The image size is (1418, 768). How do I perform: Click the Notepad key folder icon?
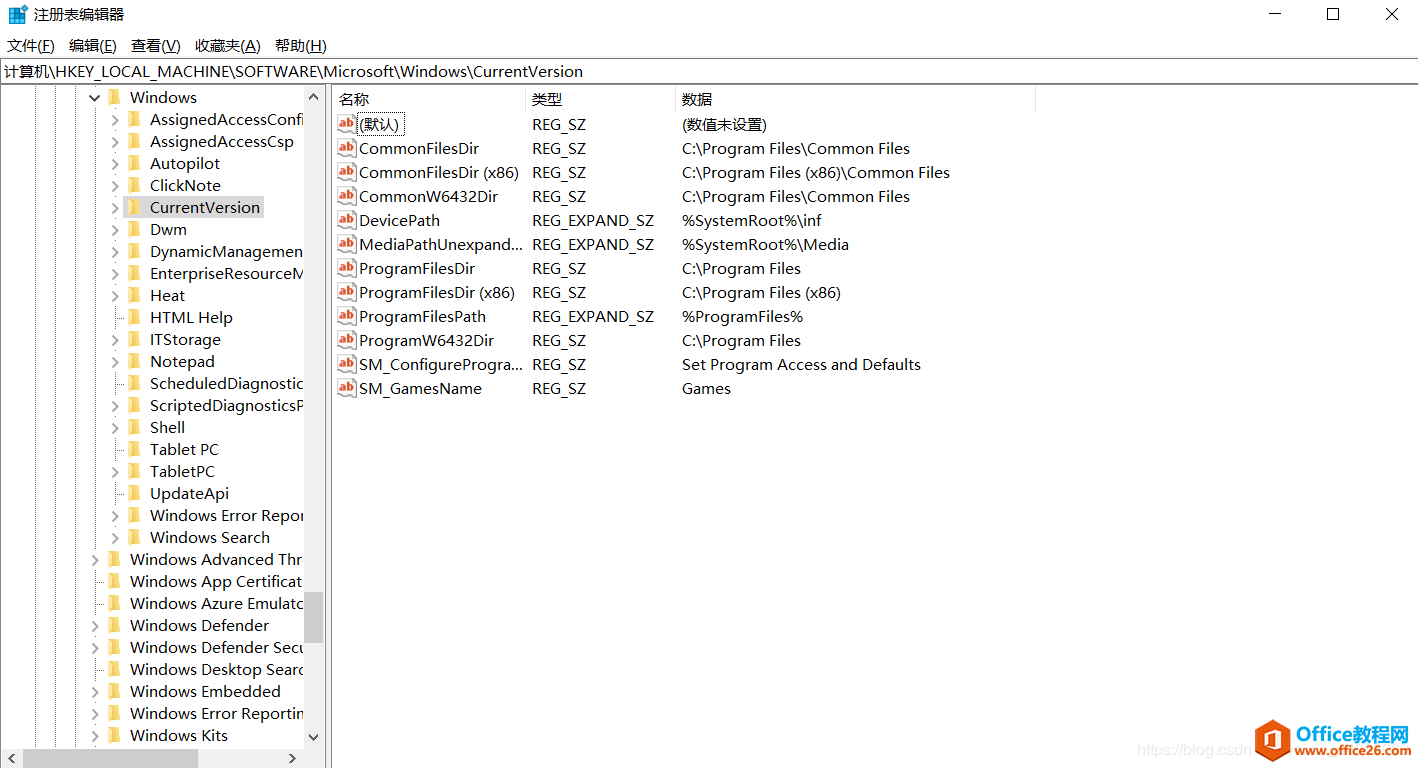(x=134, y=361)
